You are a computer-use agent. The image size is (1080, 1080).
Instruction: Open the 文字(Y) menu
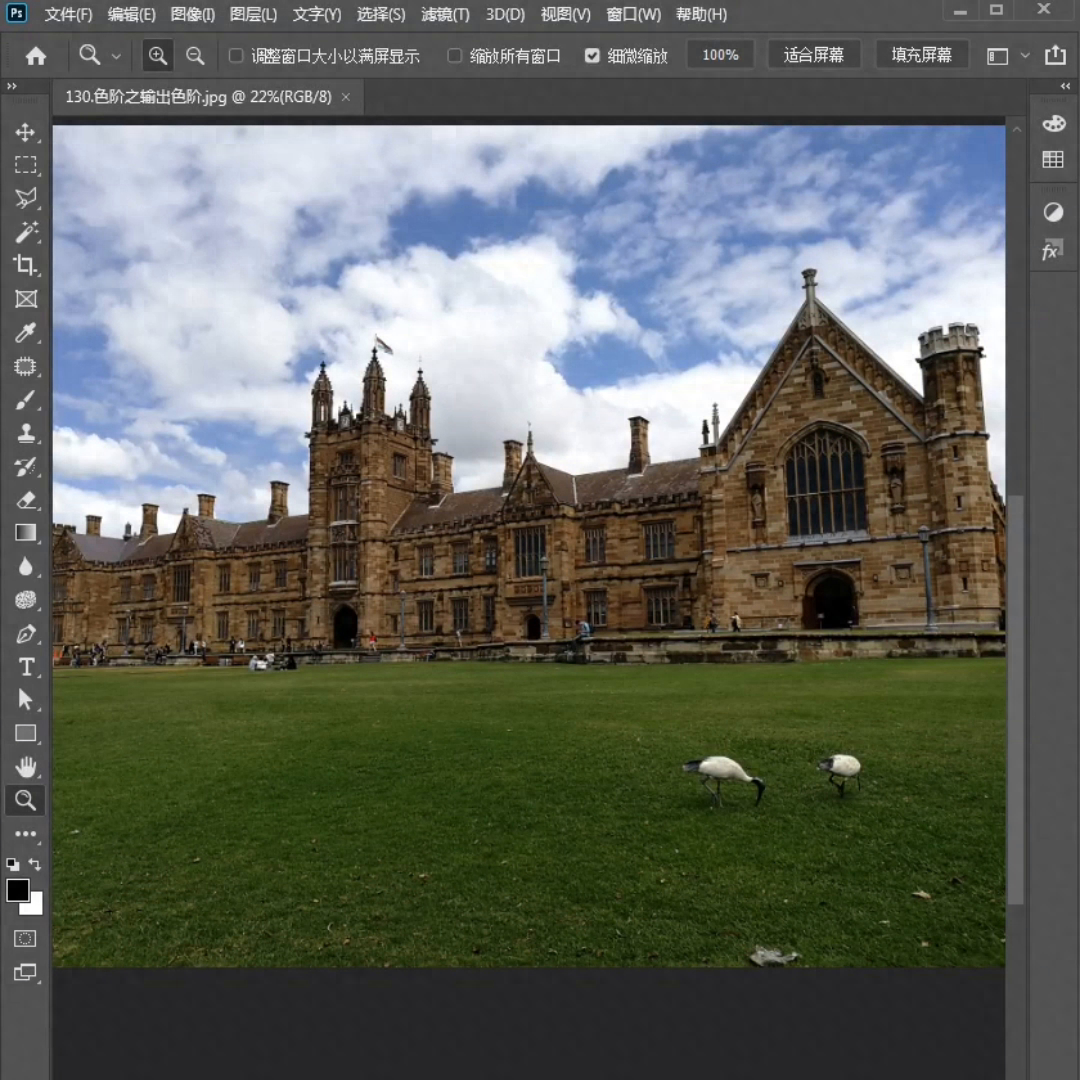317,14
